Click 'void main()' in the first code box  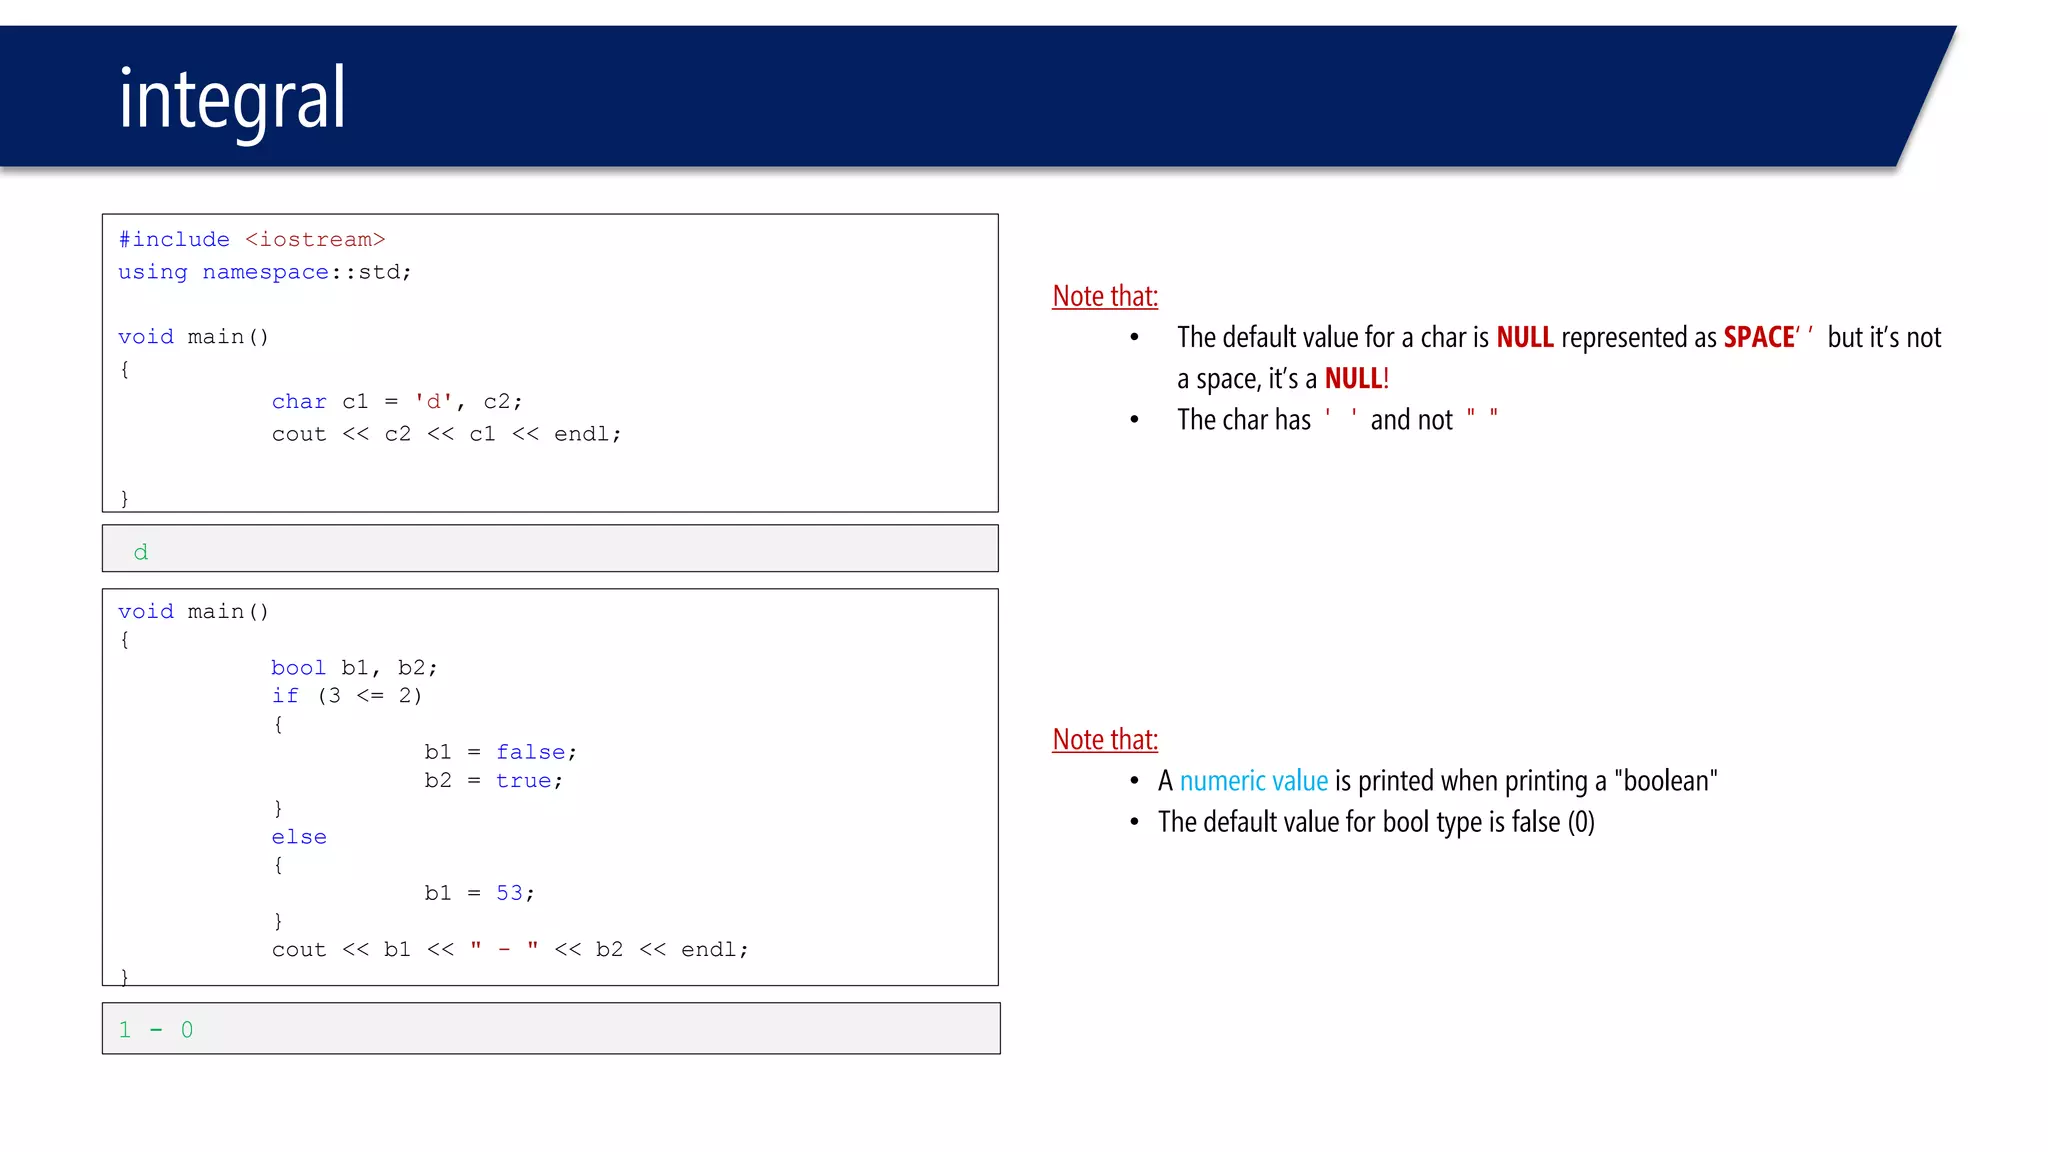click(x=193, y=337)
